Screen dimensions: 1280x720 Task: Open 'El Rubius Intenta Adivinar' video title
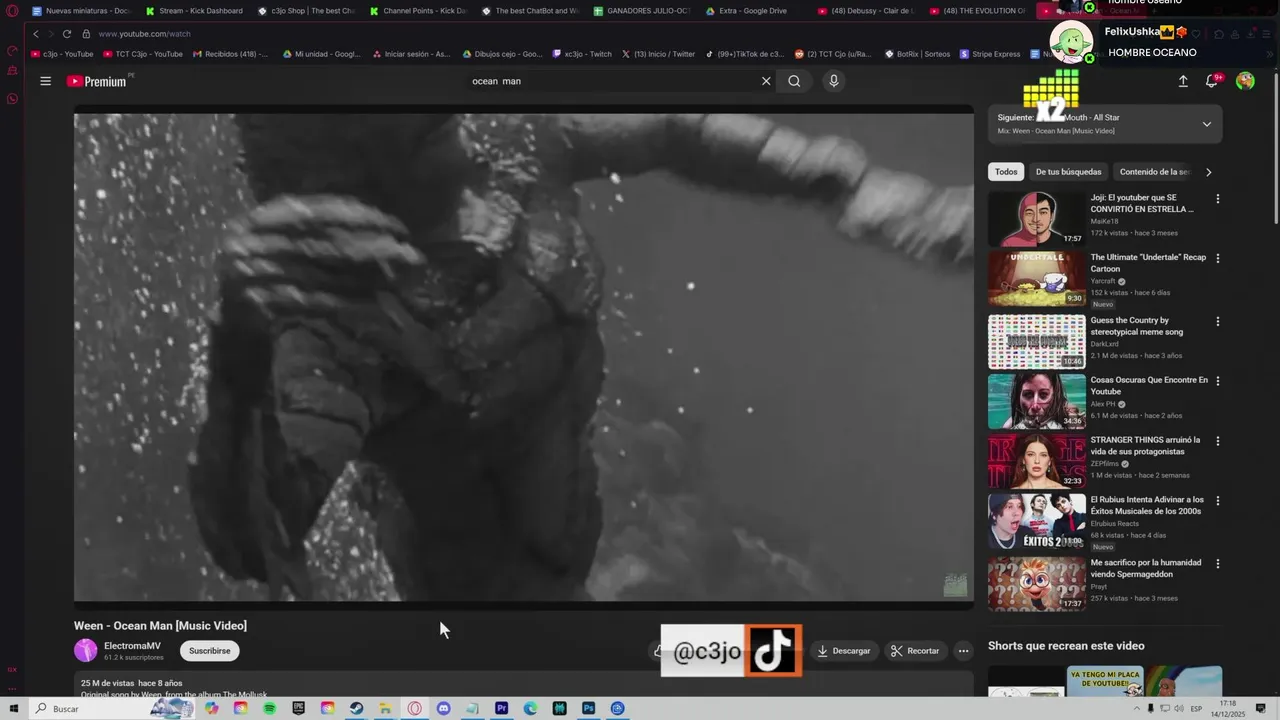point(1147,505)
